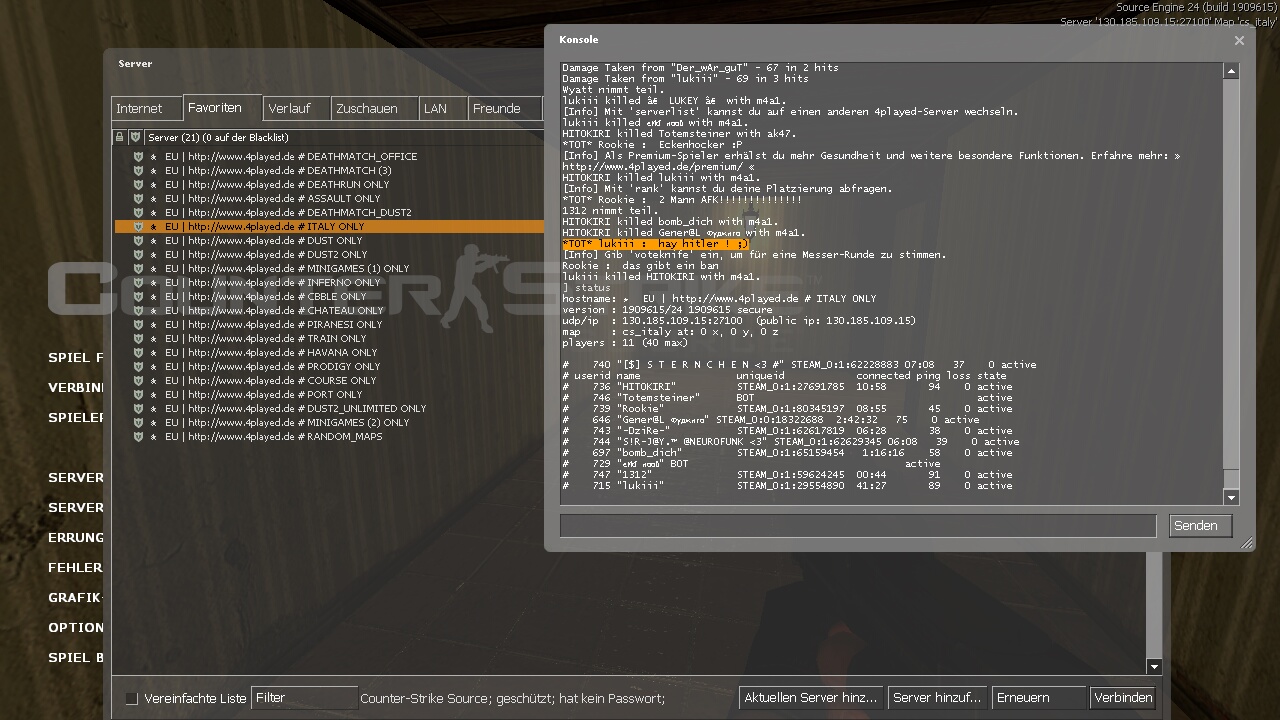1280x720 pixels.
Task: Click the Verbinden button
Action: pyautogui.click(x=1123, y=698)
